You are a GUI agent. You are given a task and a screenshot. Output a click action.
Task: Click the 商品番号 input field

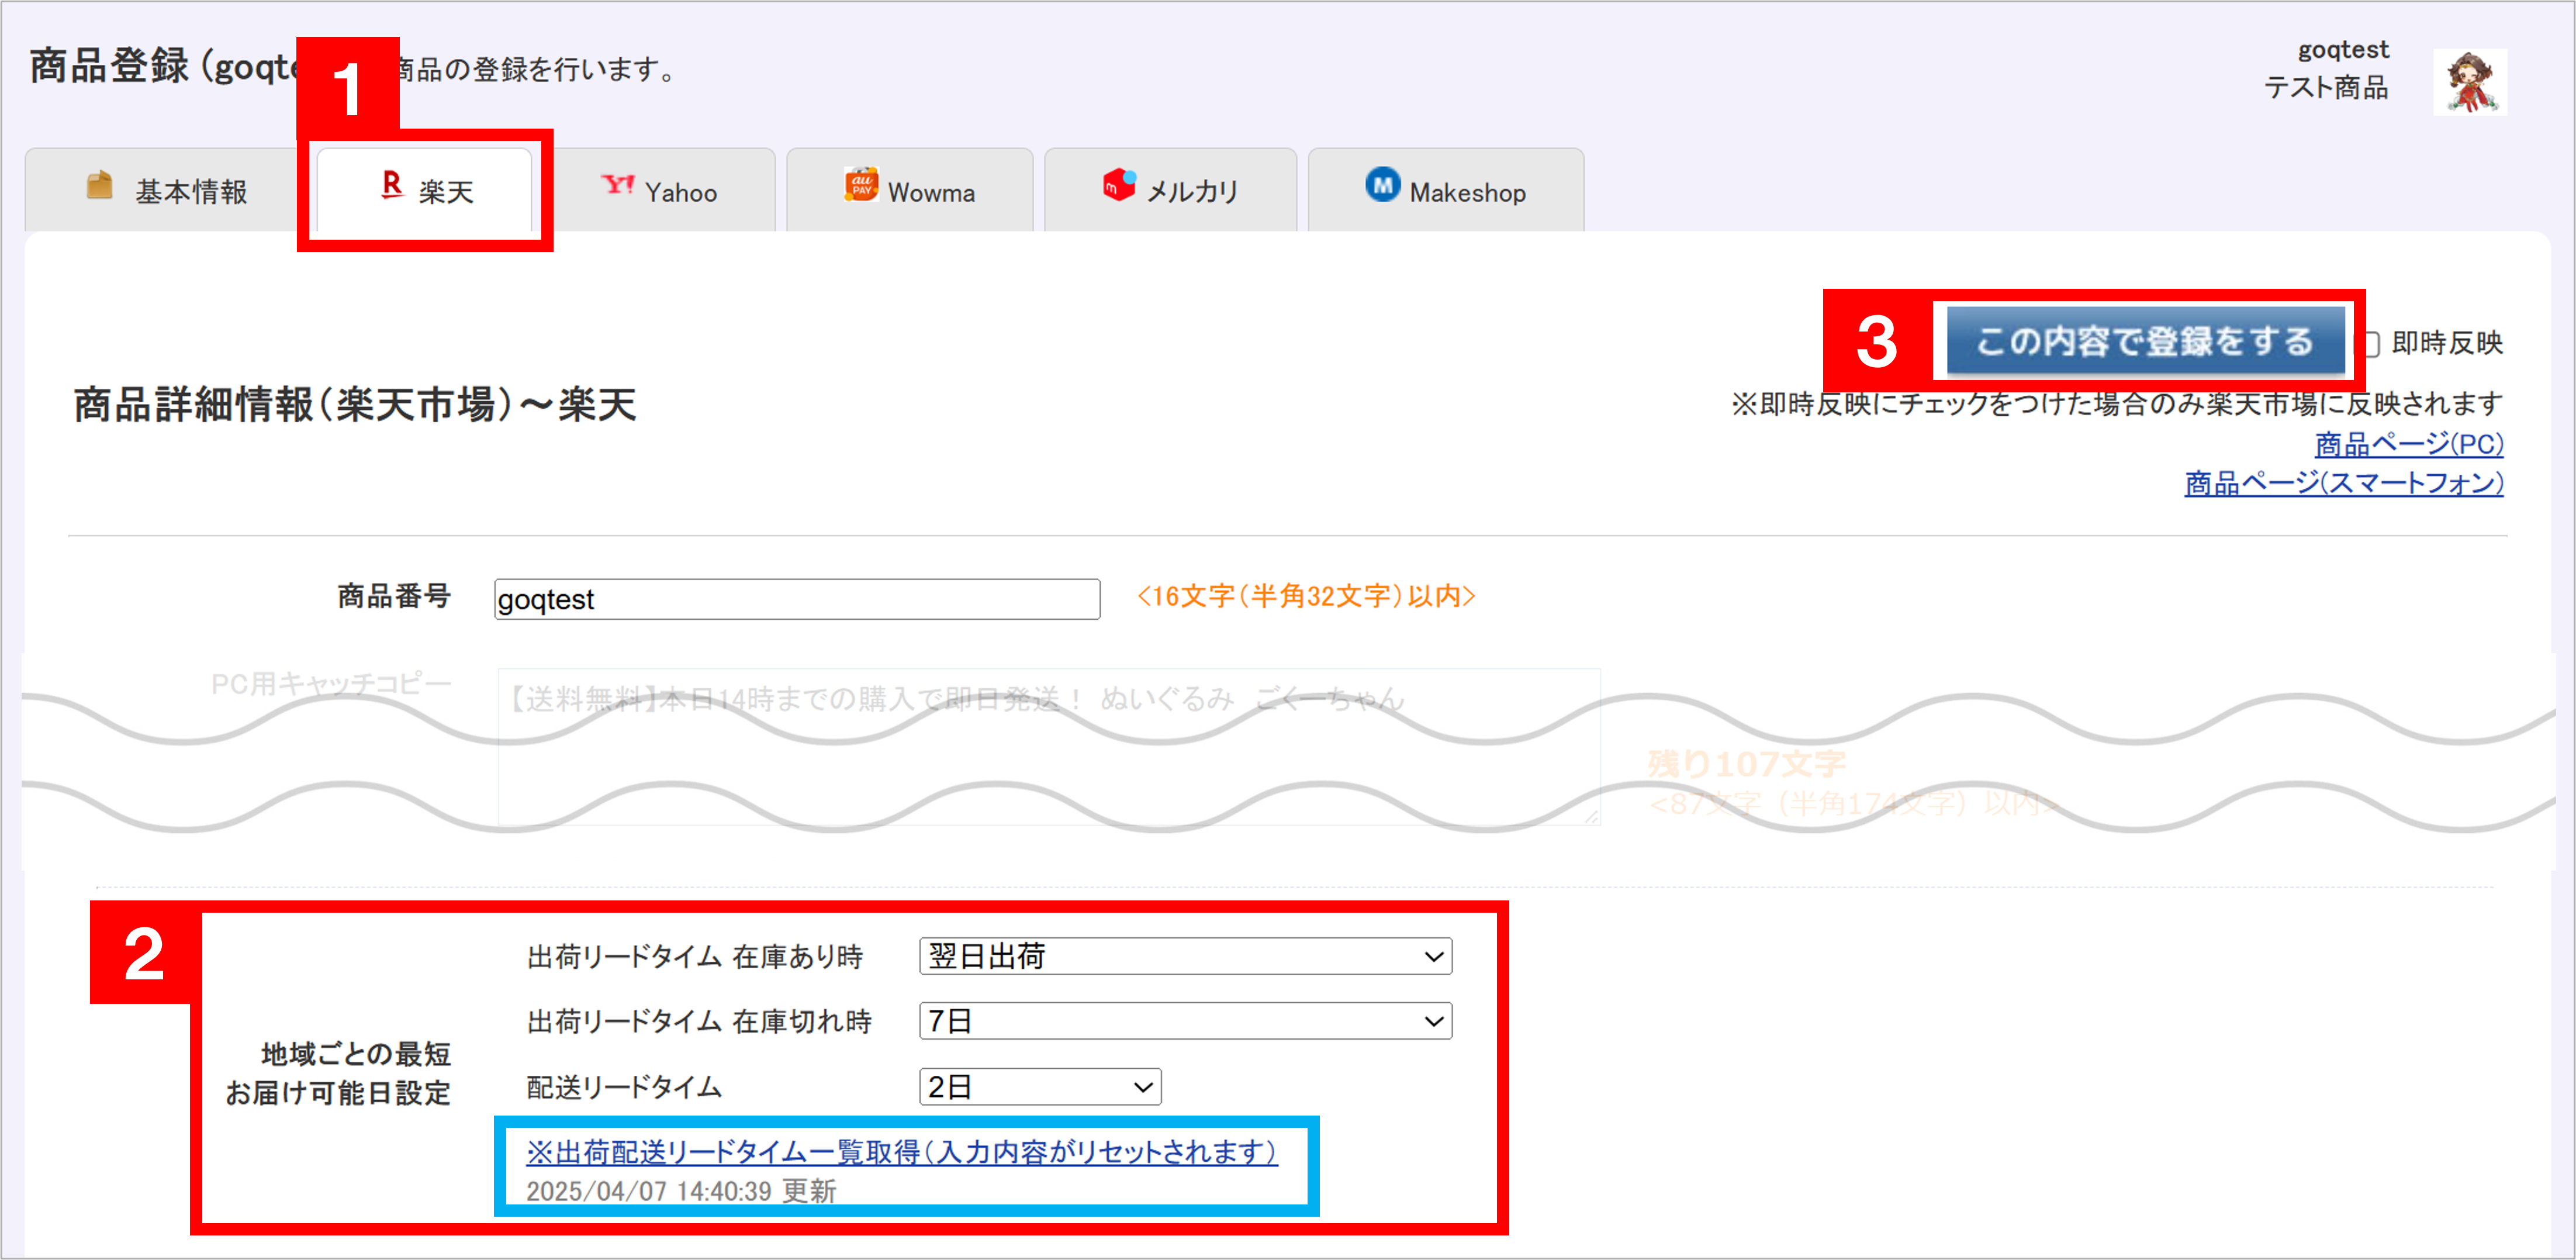click(796, 599)
